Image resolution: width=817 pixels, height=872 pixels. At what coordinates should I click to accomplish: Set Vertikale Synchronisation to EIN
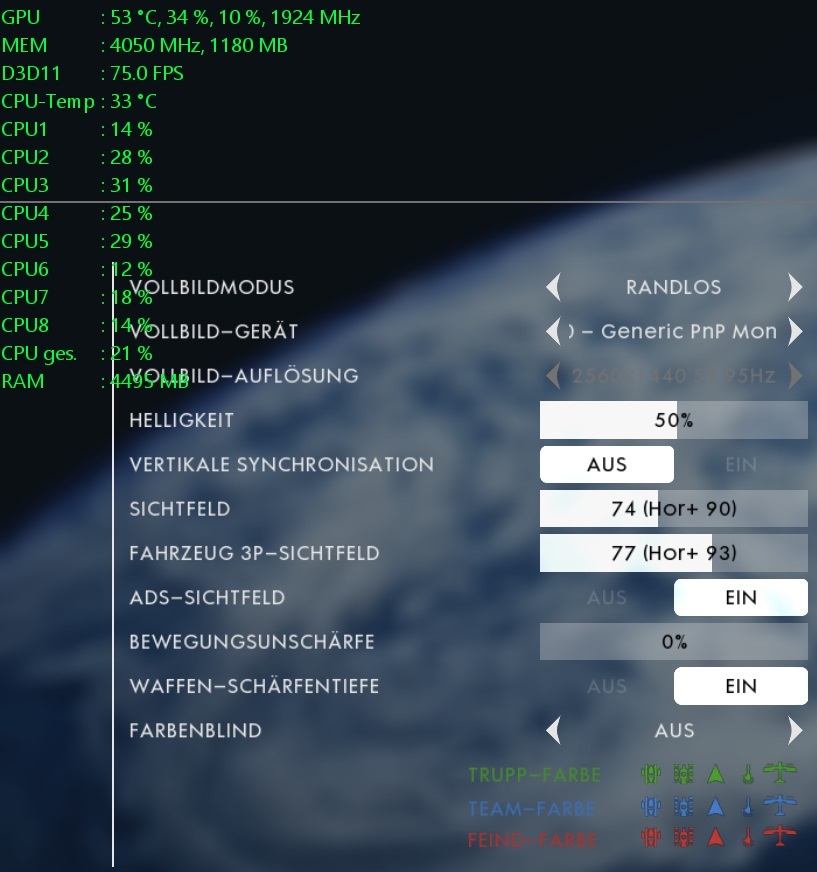(x=741, y=464)
